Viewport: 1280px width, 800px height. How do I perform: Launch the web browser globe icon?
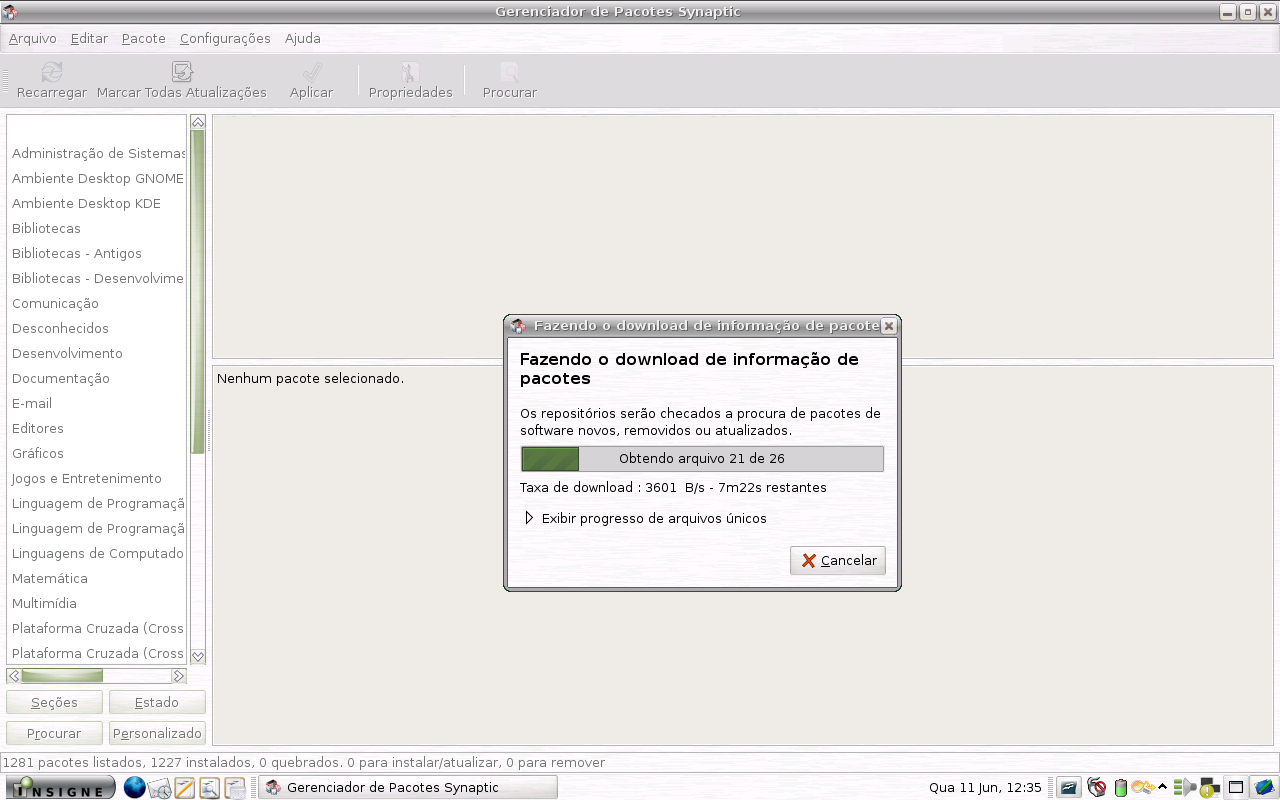click(x=134, y=788)
